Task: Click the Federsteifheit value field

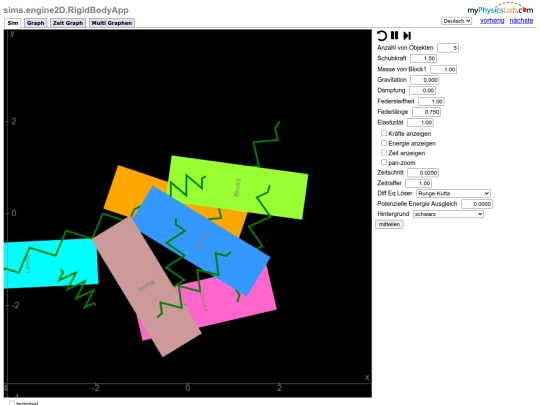Action: [x=431, y=101]
